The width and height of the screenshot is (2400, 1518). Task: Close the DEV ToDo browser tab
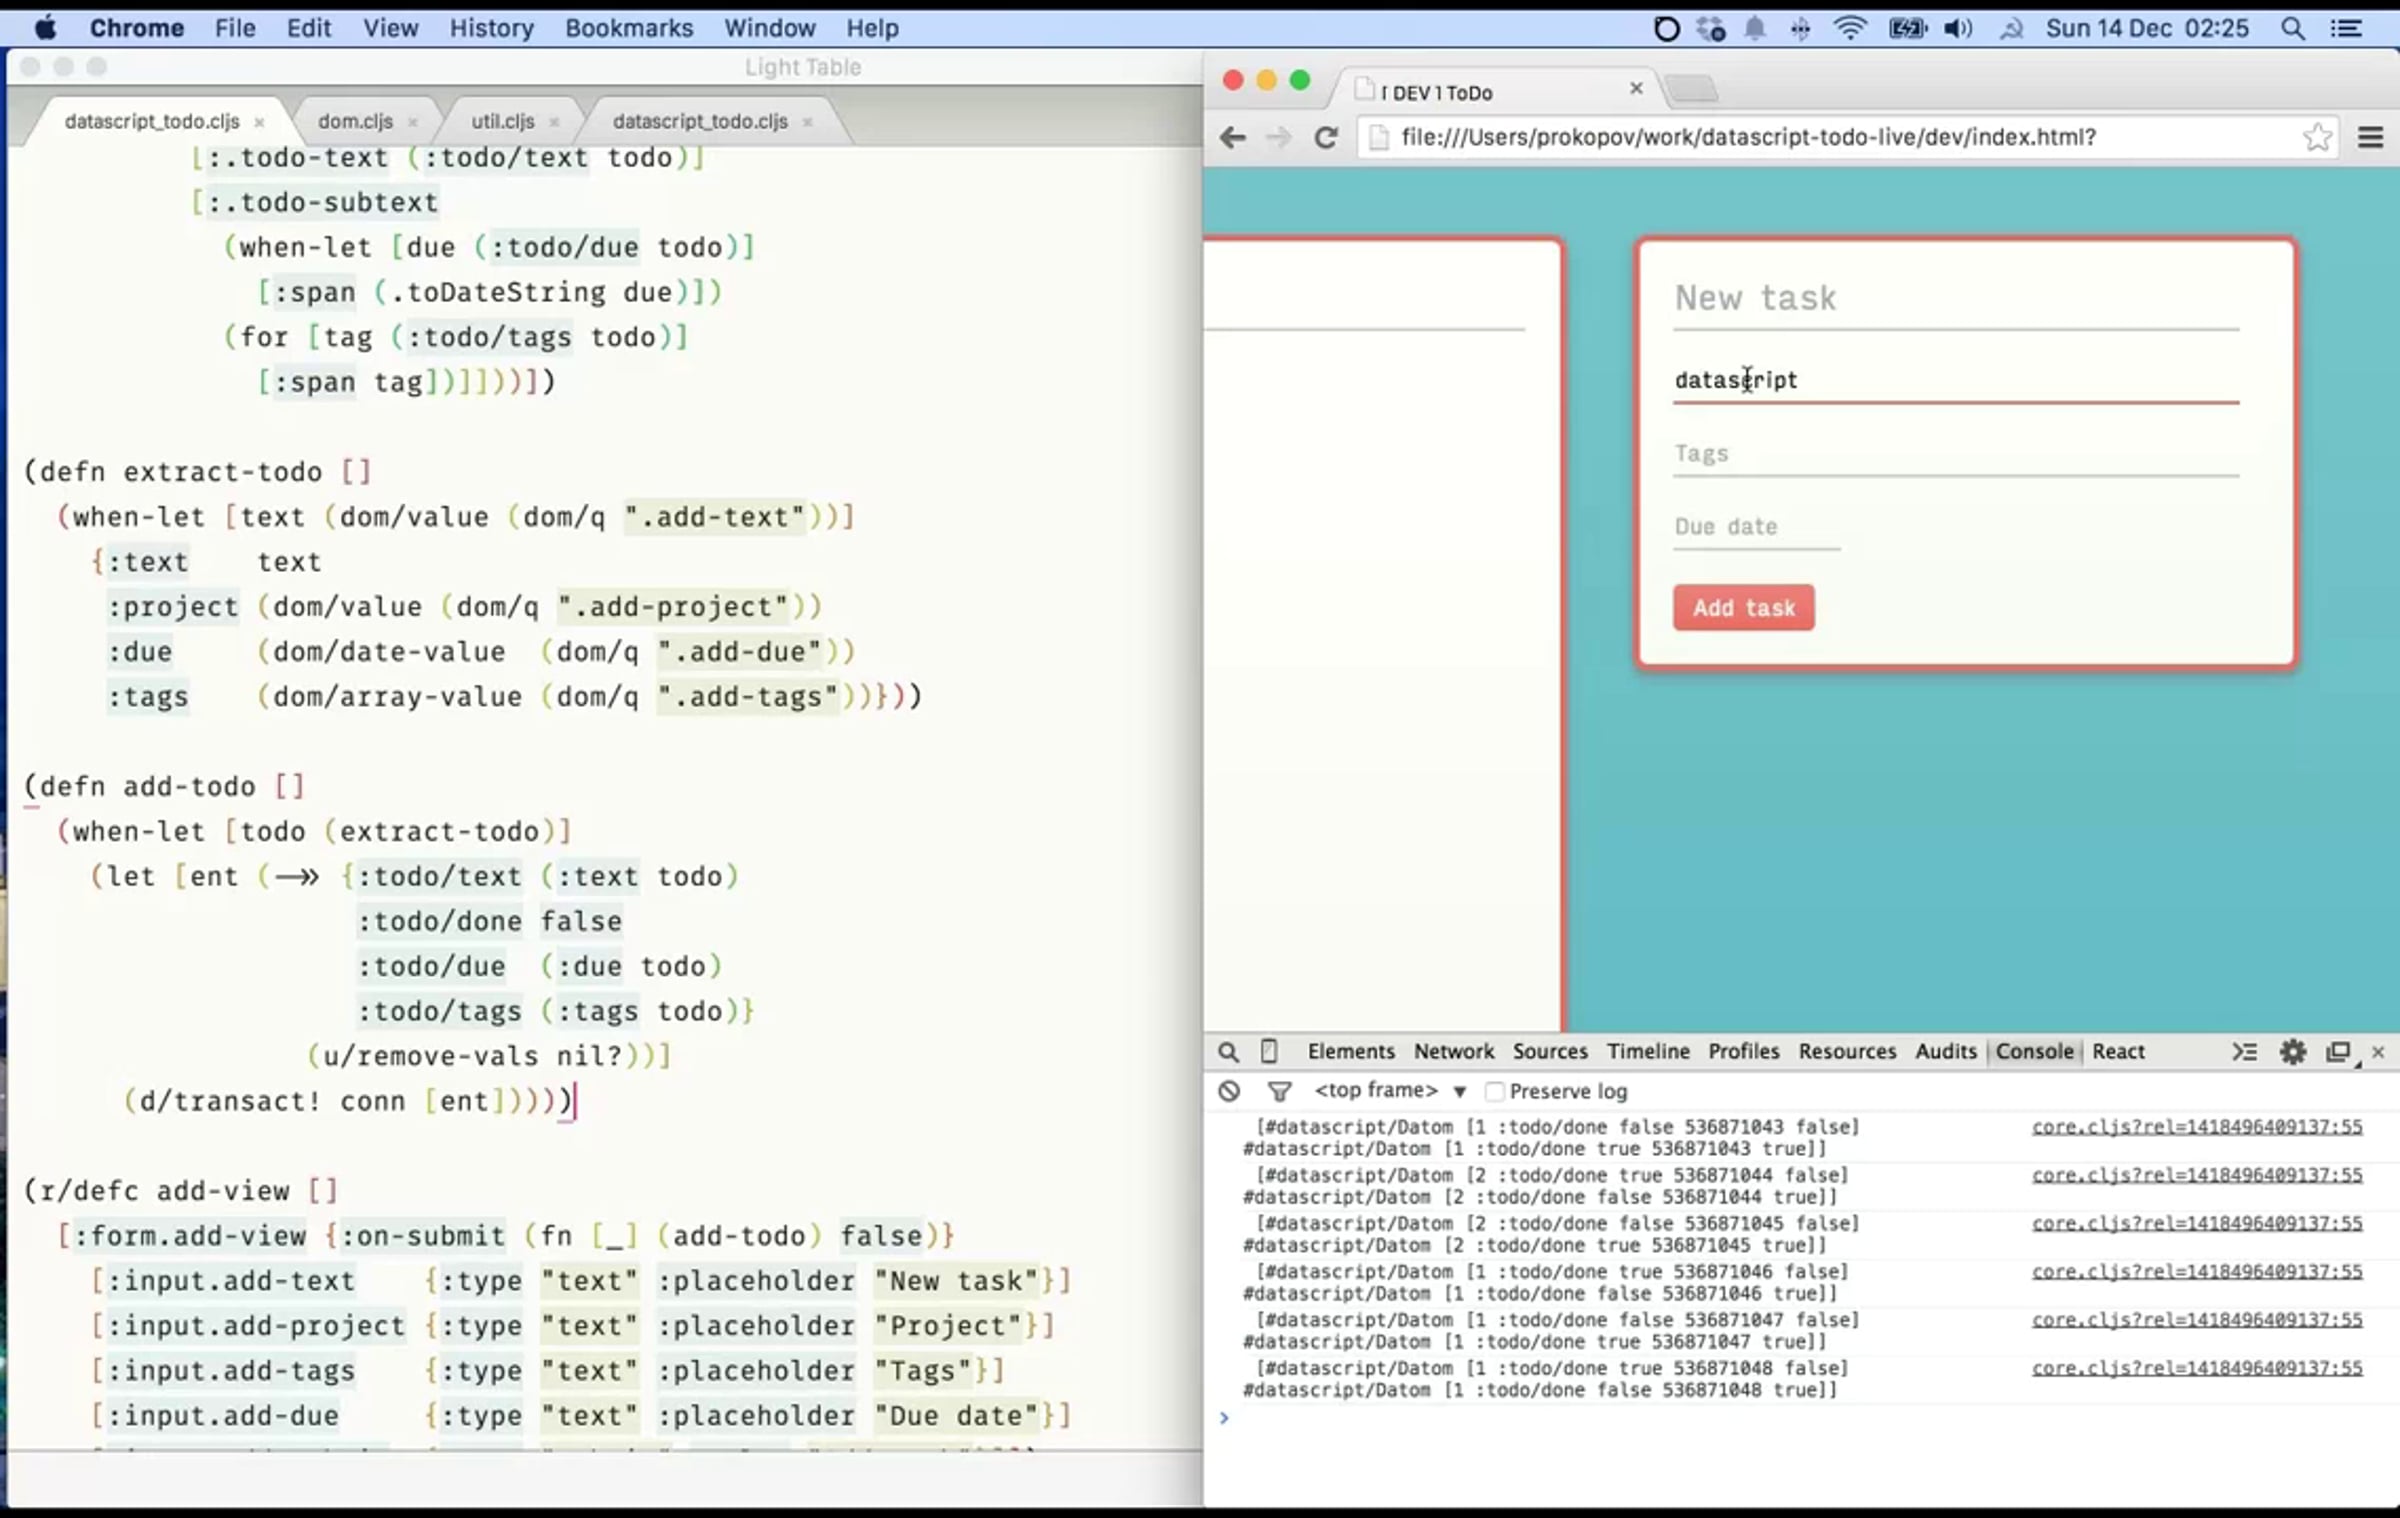pyautogui.click(x=1636, y=88)
